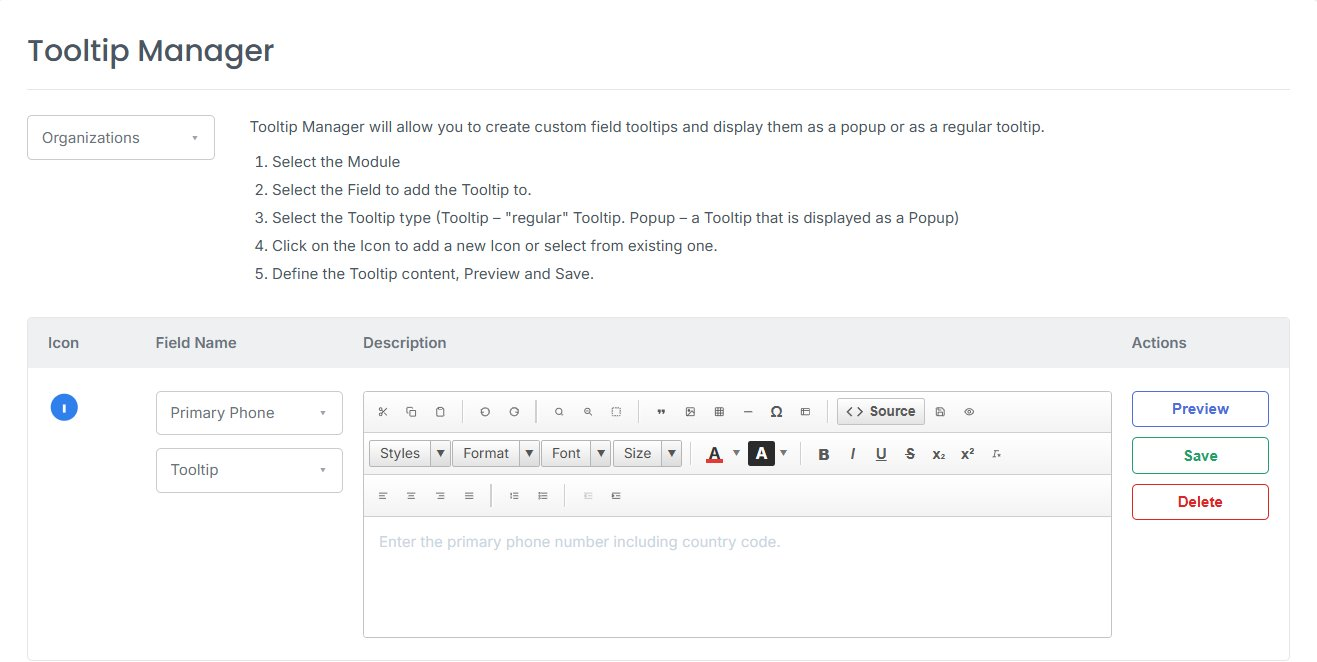Open the Styles menu in the editor
1317x662 pixels.
[410, 454]
